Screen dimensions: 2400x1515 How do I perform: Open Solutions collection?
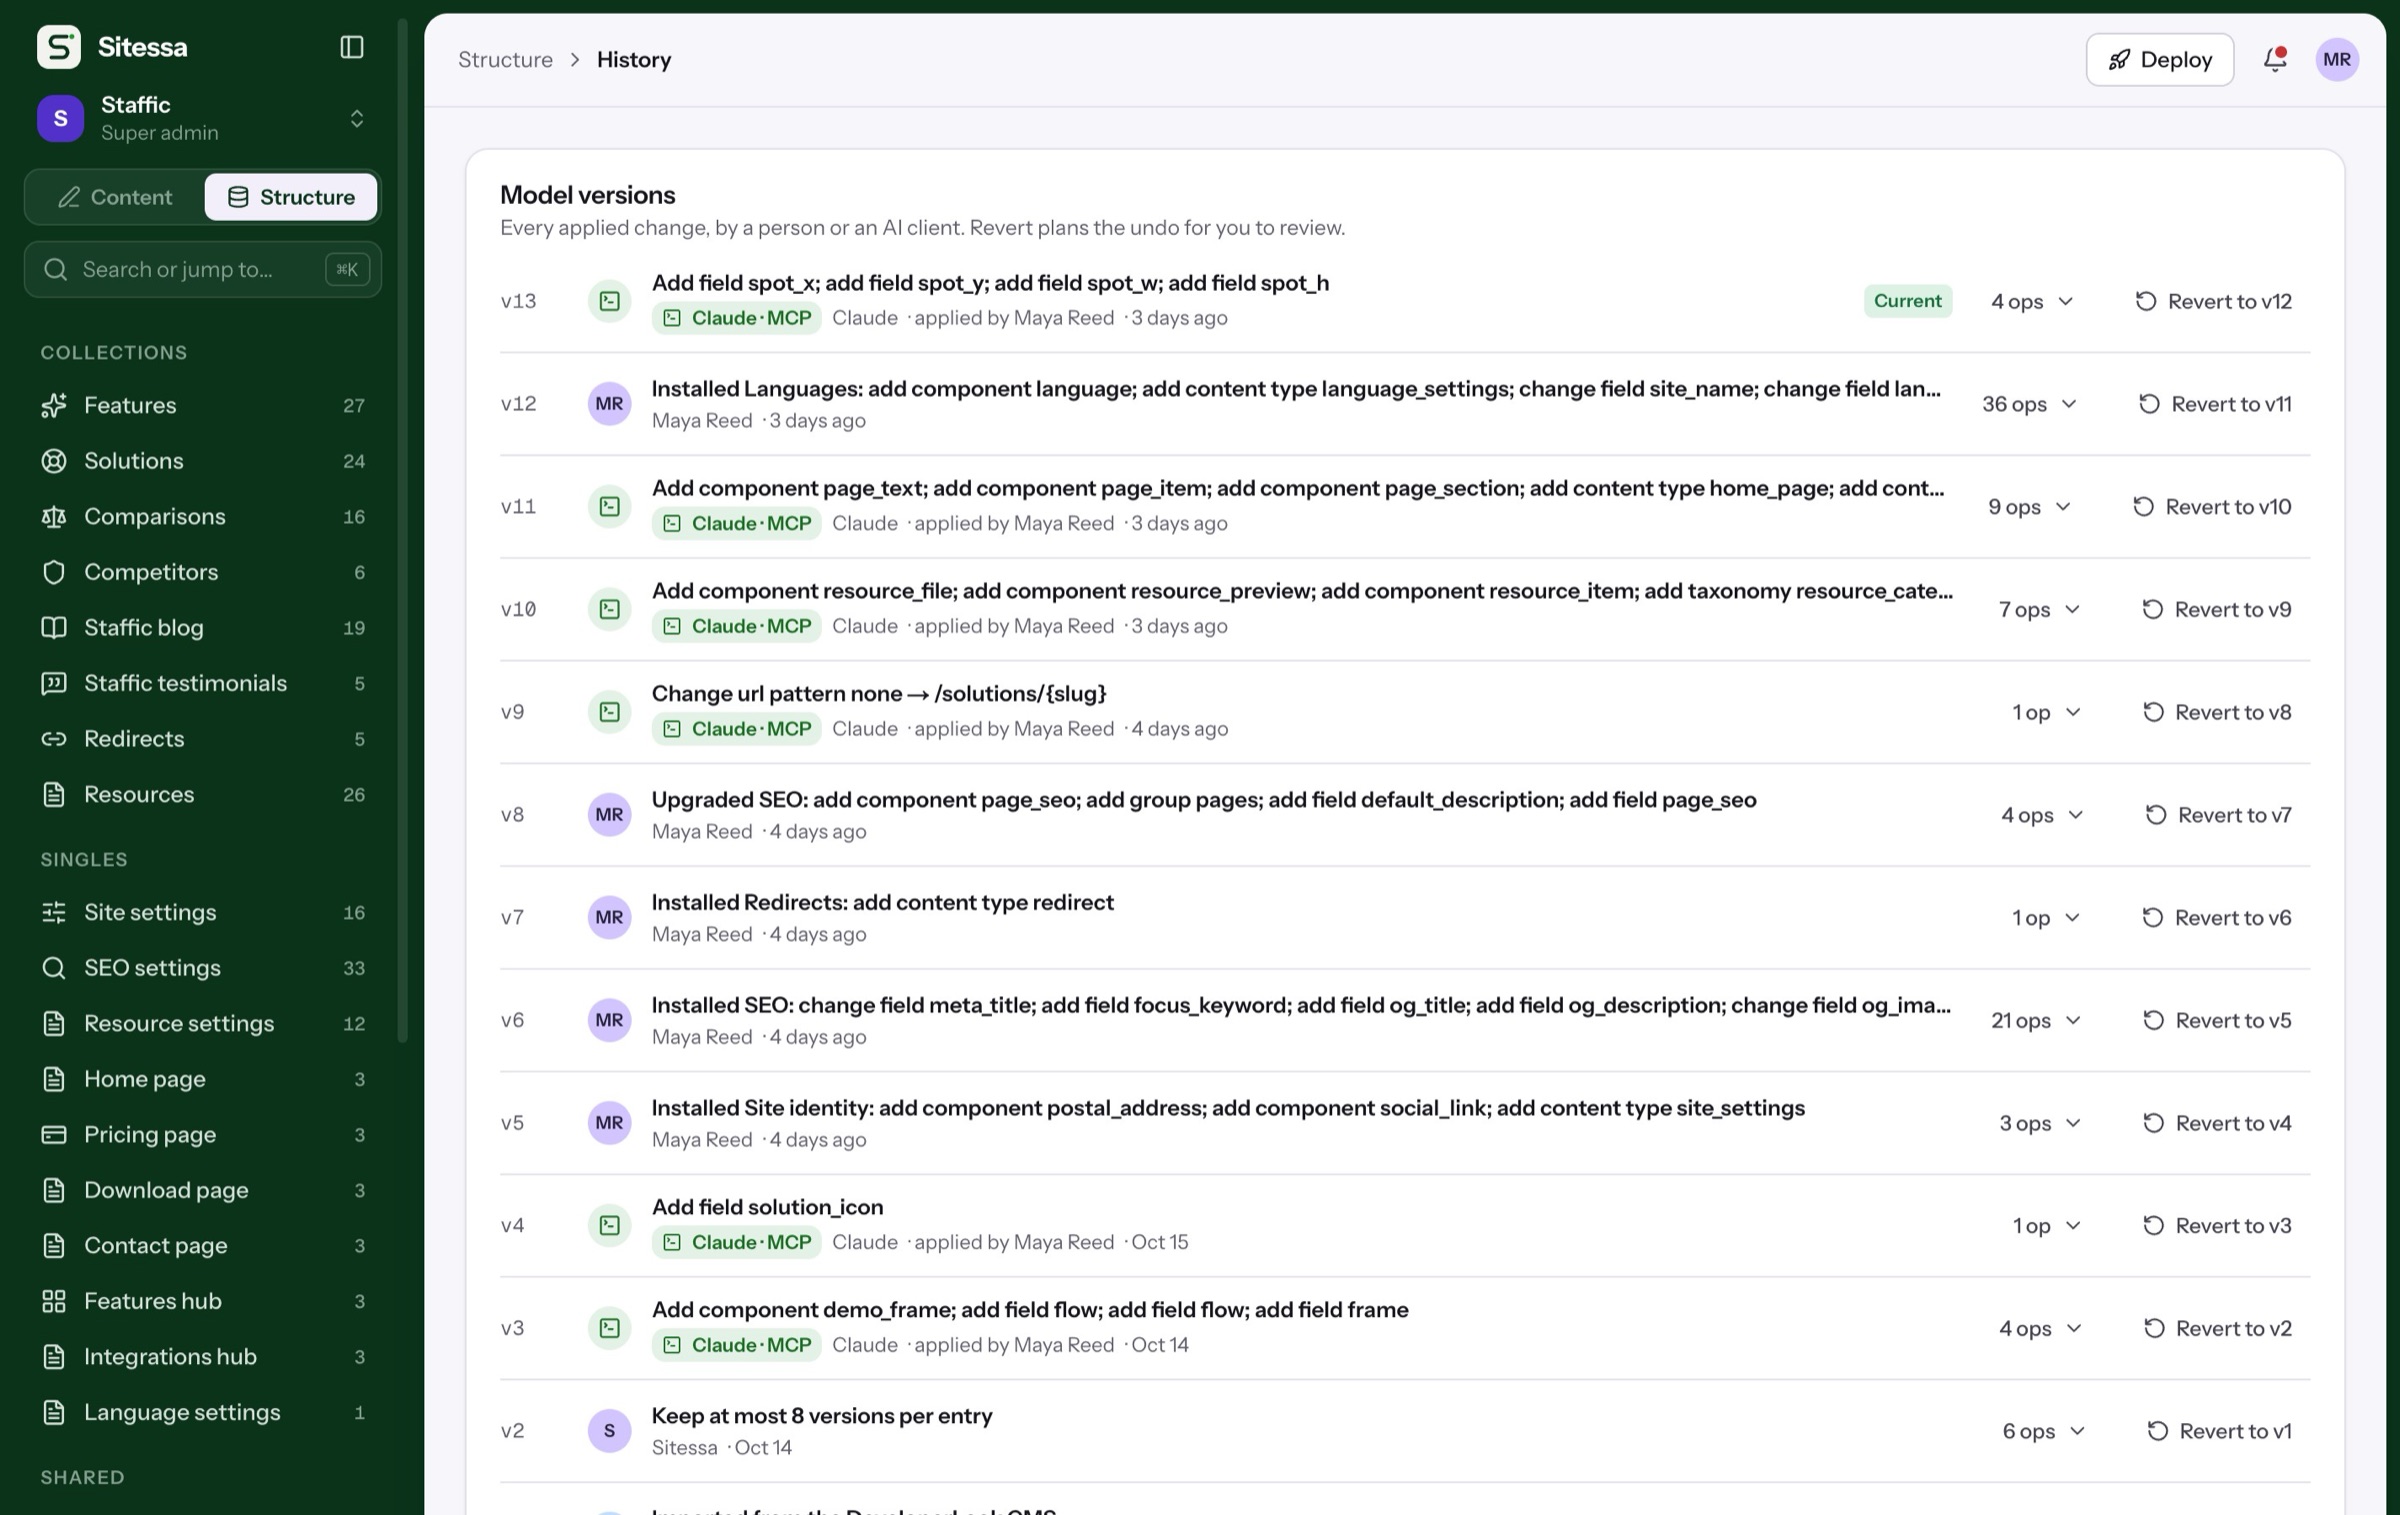(x=202, y=461)
